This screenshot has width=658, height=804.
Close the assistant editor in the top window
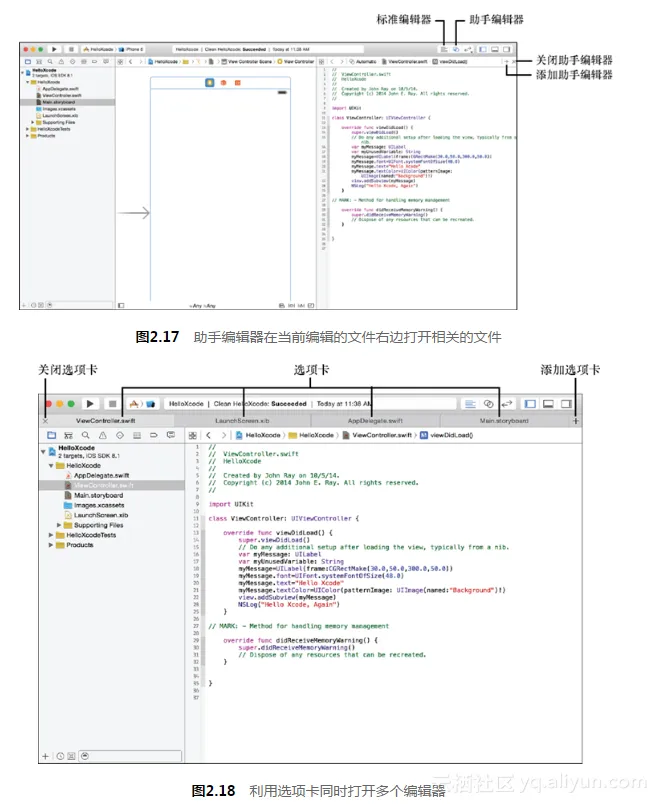click(x=513, y=62)
